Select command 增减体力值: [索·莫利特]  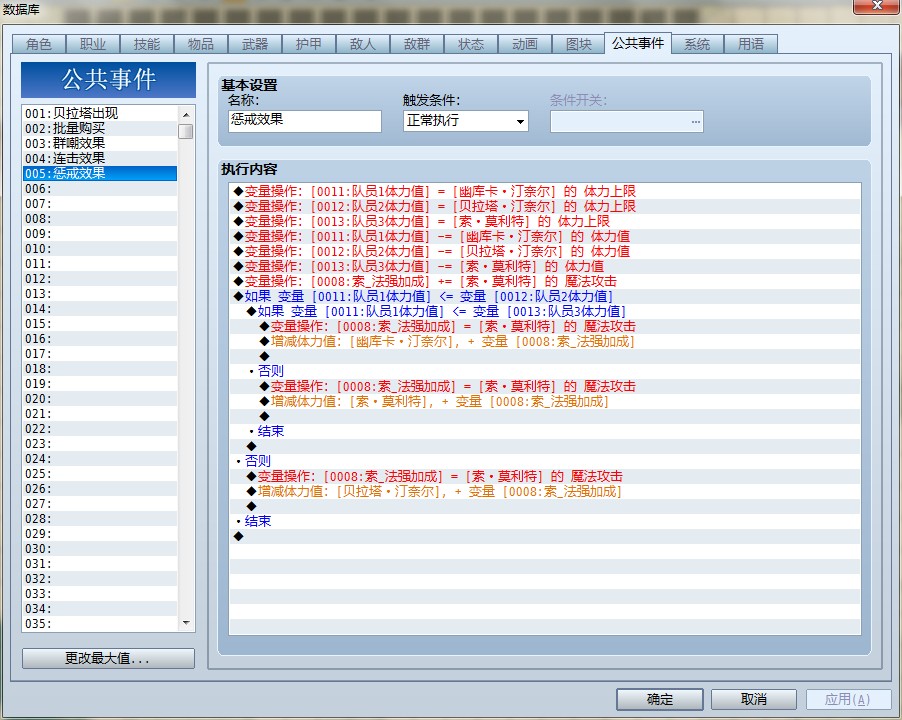545,401
